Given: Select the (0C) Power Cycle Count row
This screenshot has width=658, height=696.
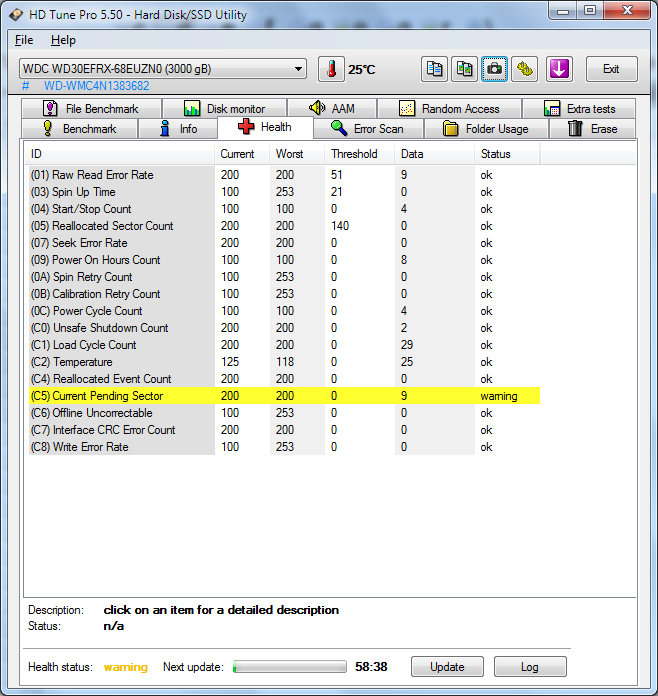Looking at the screenshot, I should tap(285, 311).
